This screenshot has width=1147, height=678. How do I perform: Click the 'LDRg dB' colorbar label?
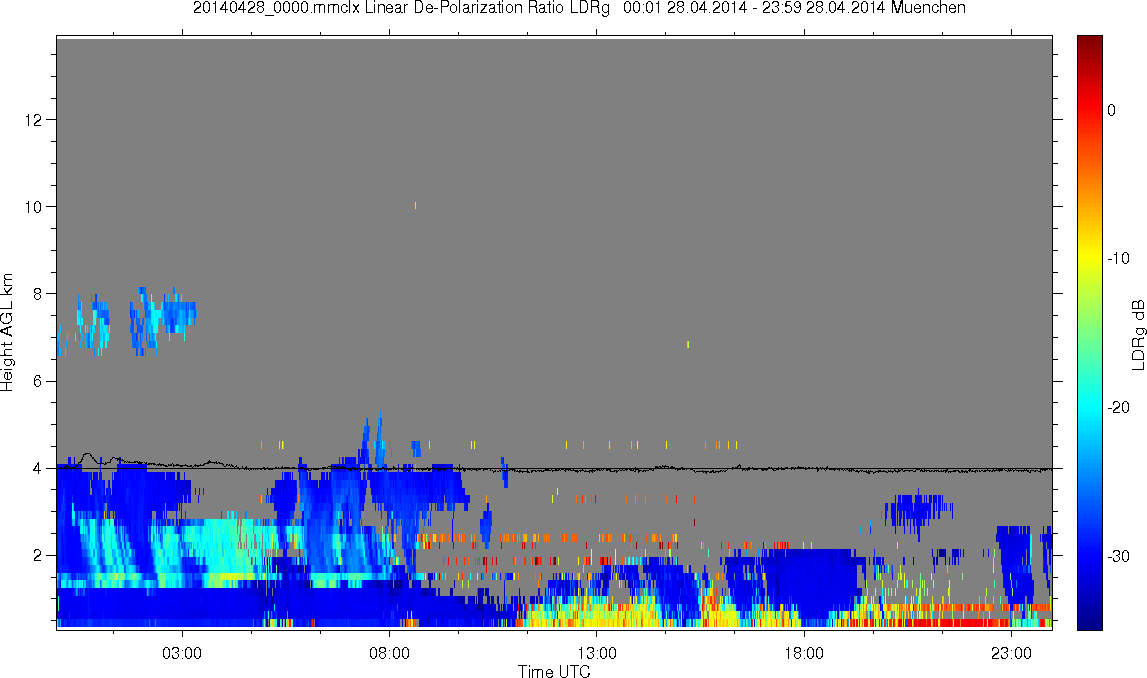coord(1137,334)
